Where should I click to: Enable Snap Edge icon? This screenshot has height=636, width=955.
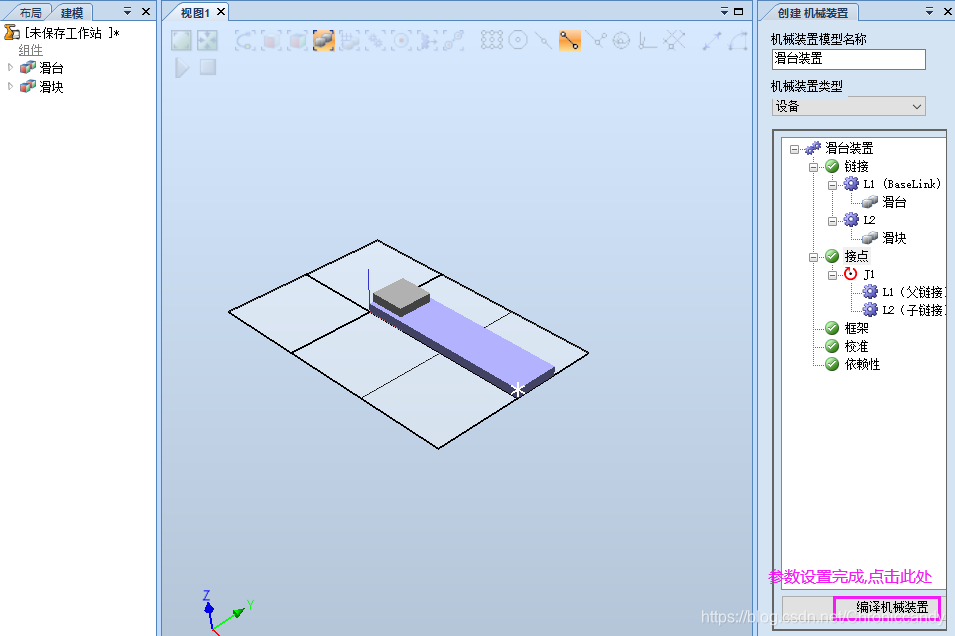596,41
